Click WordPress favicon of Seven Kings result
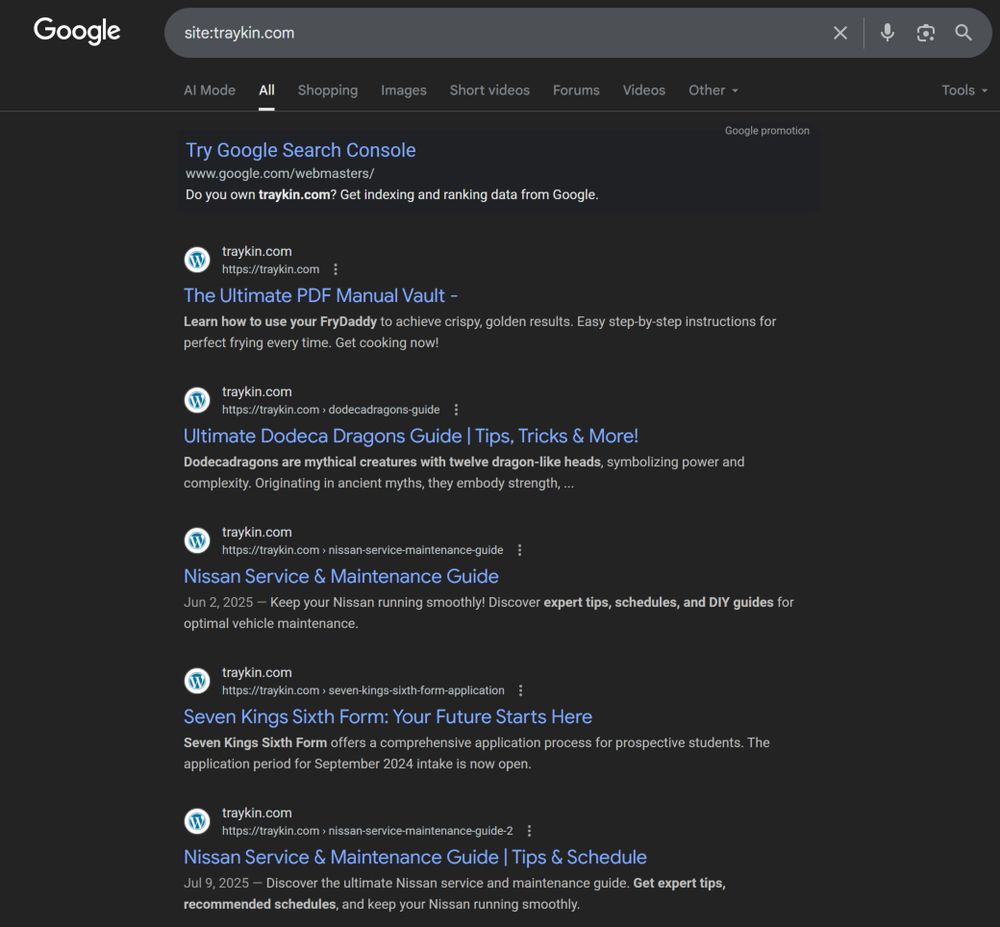The height and width of the screenshot is (927, 1000). (197, 680)
